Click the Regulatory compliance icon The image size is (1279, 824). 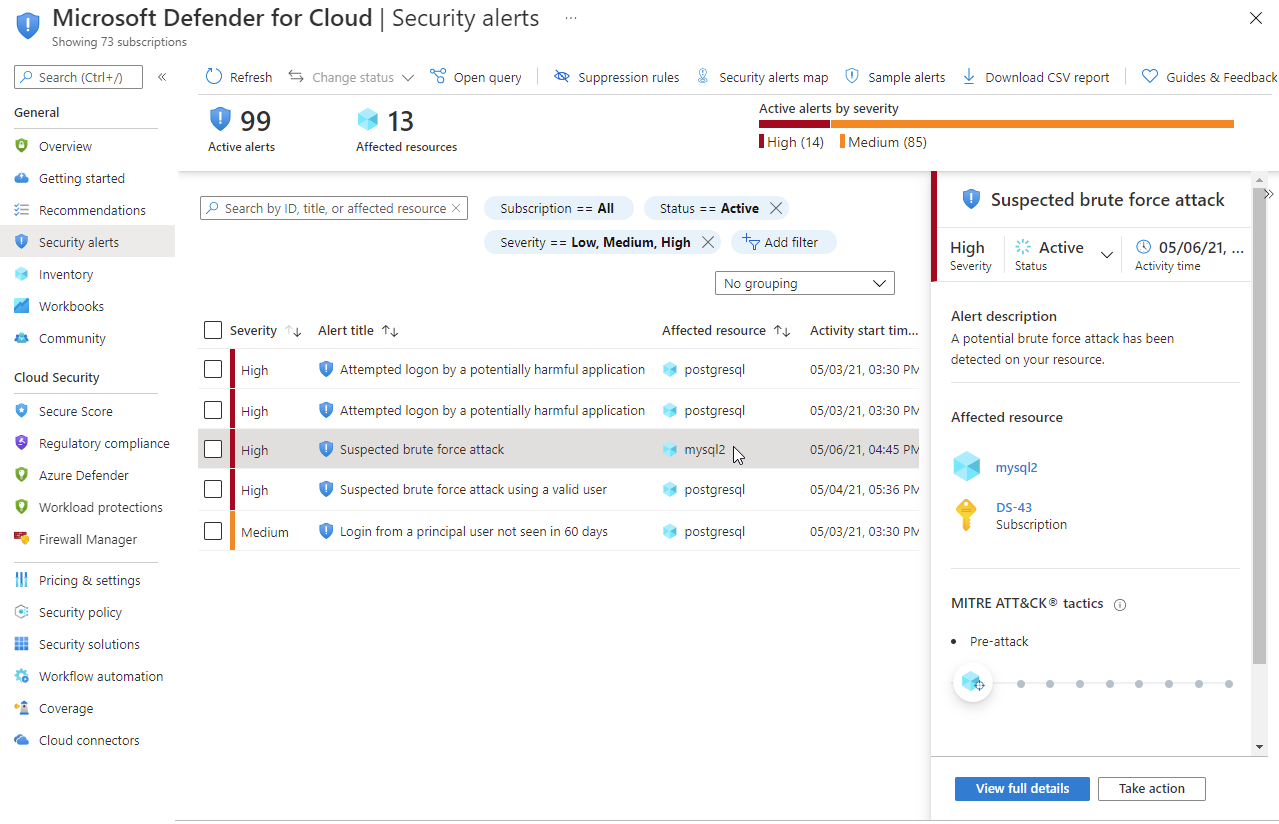click(22, 443)
